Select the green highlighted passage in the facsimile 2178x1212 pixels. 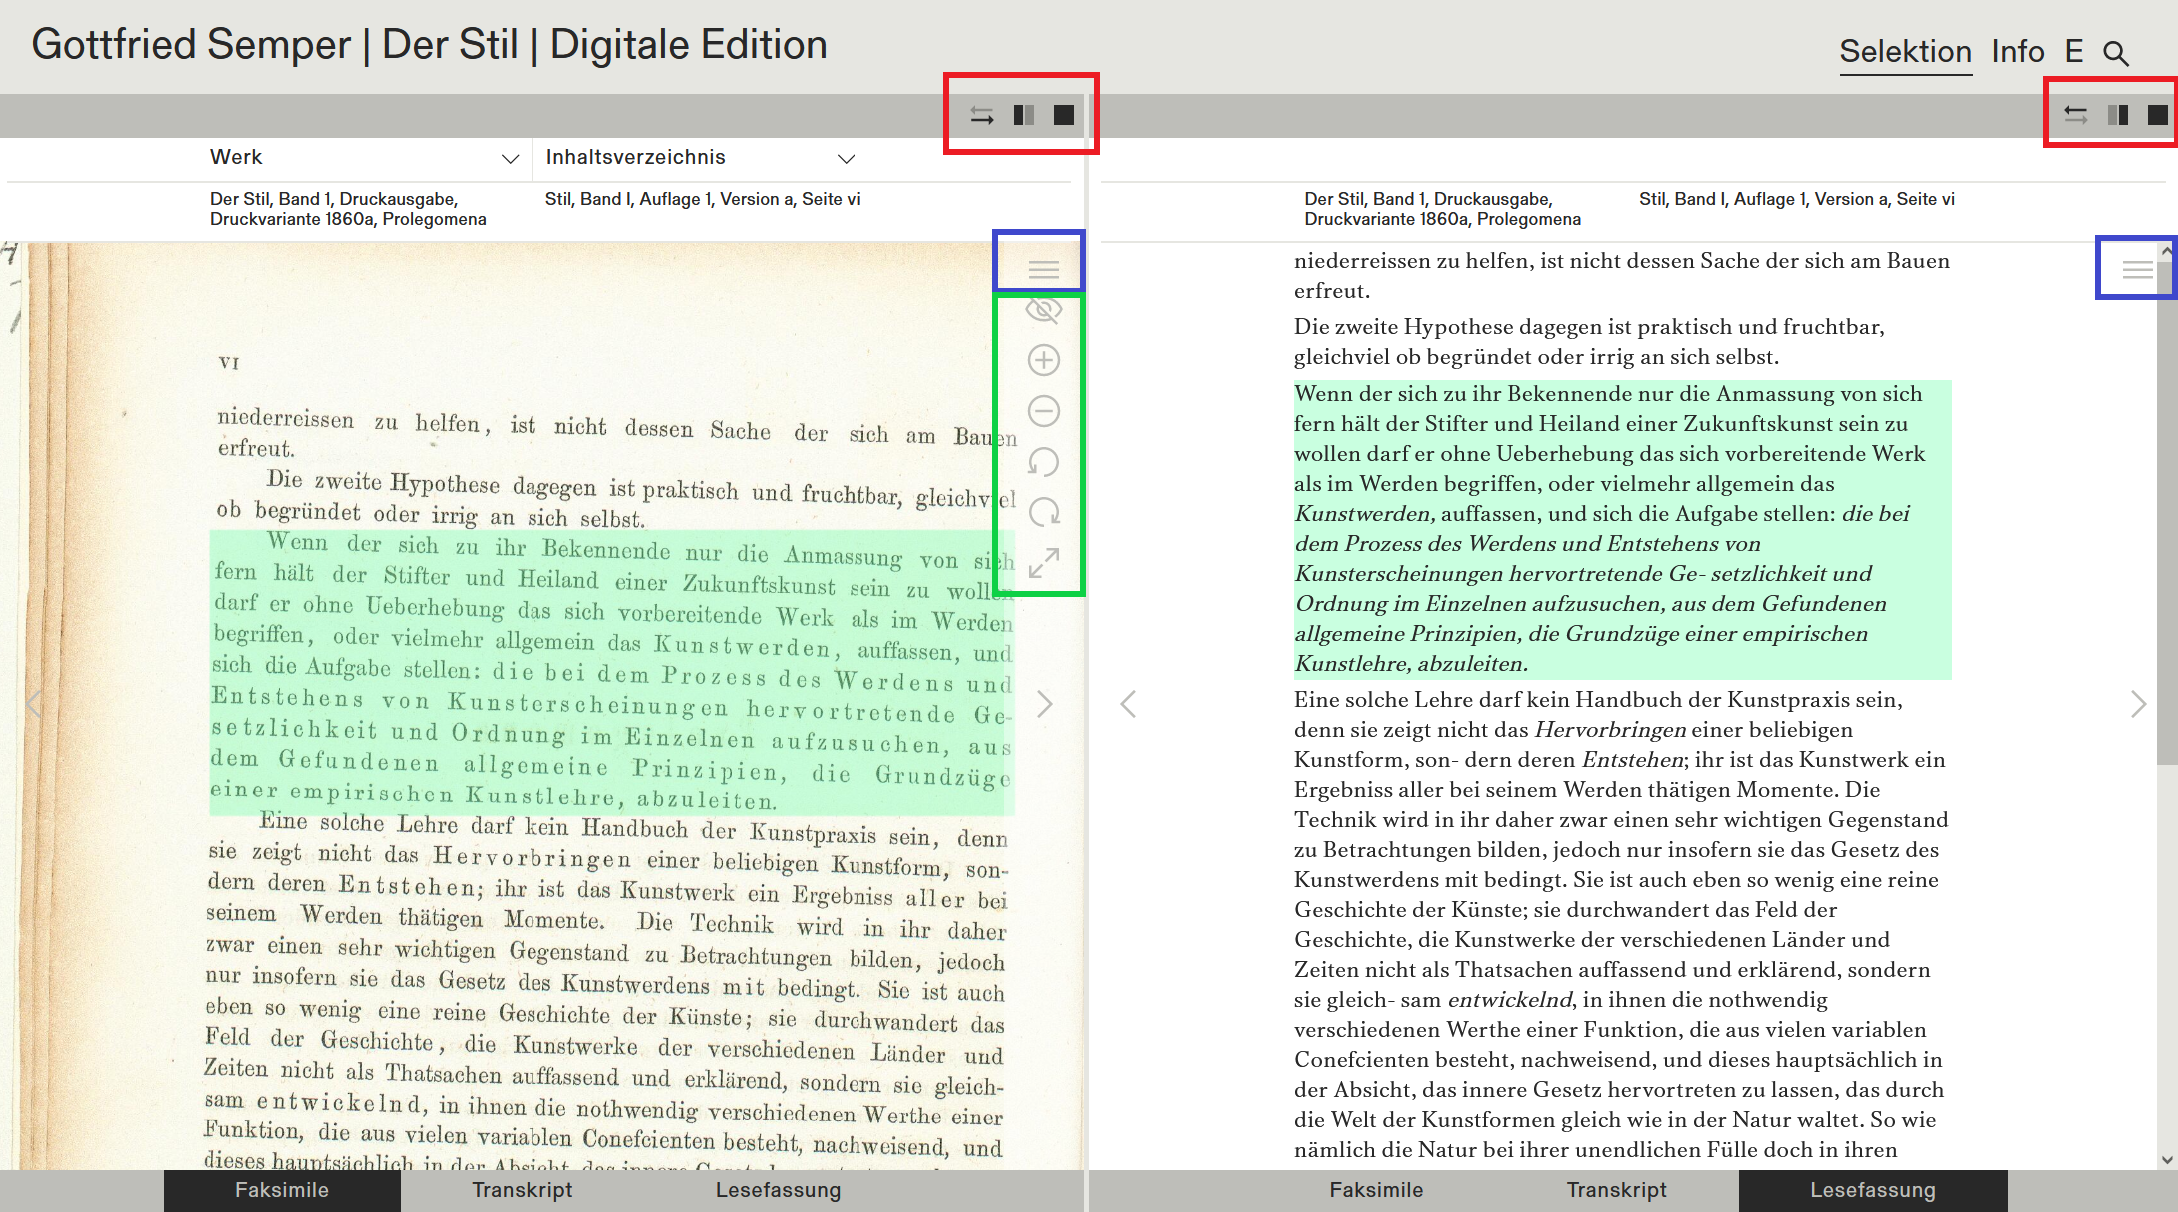(612, 672)
